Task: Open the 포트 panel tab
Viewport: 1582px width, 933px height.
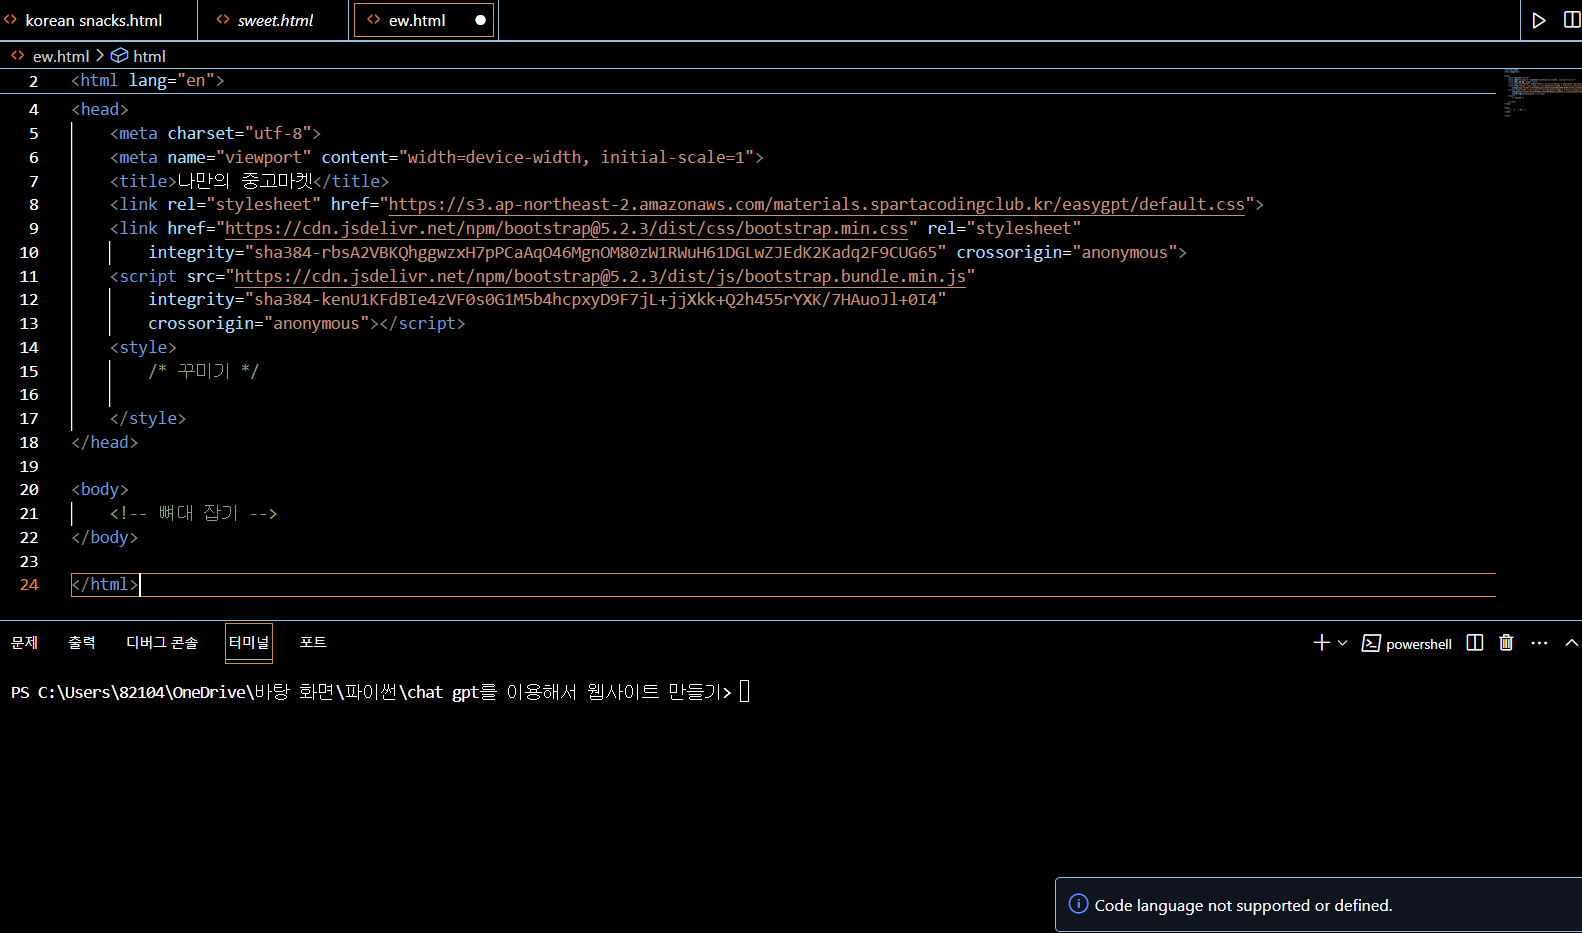Action: pos(313,643)
